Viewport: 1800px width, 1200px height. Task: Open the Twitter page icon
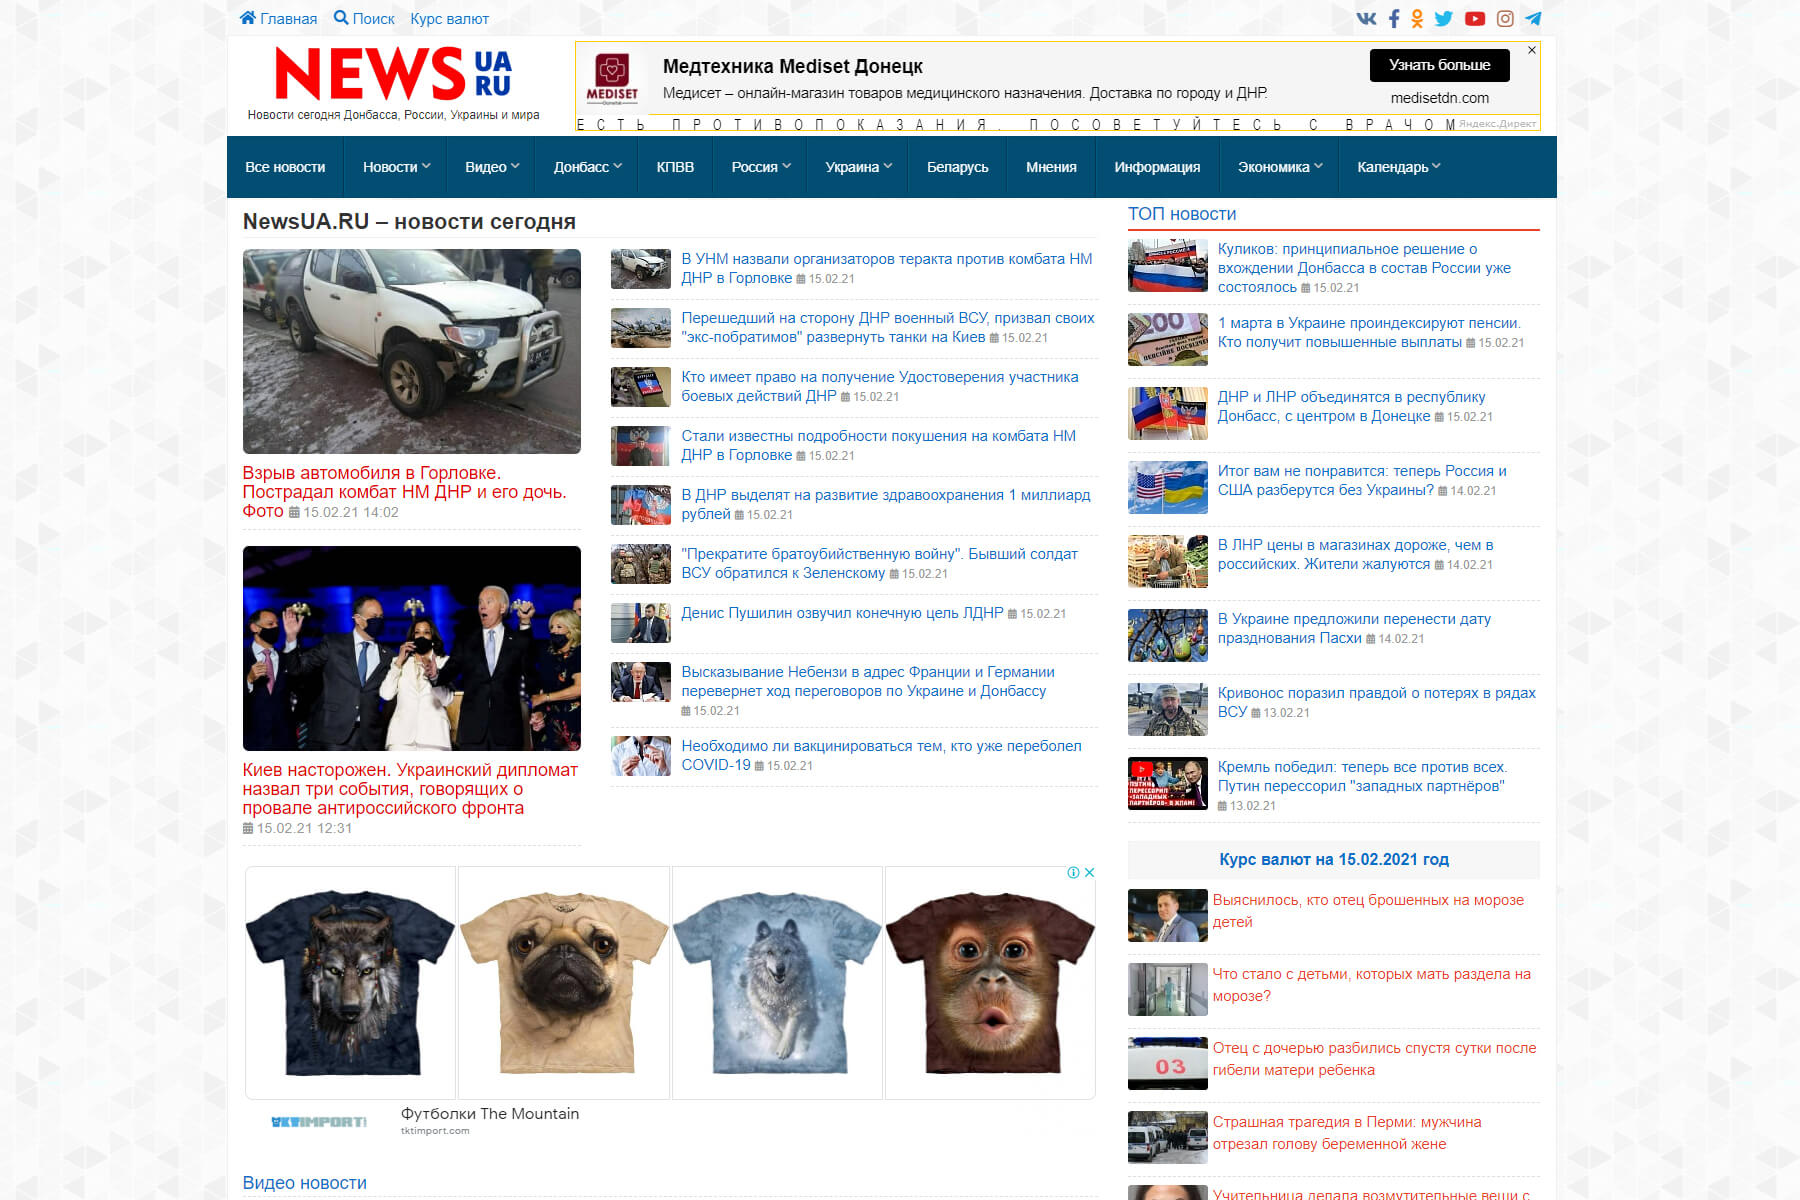[x=1444, y=18]
